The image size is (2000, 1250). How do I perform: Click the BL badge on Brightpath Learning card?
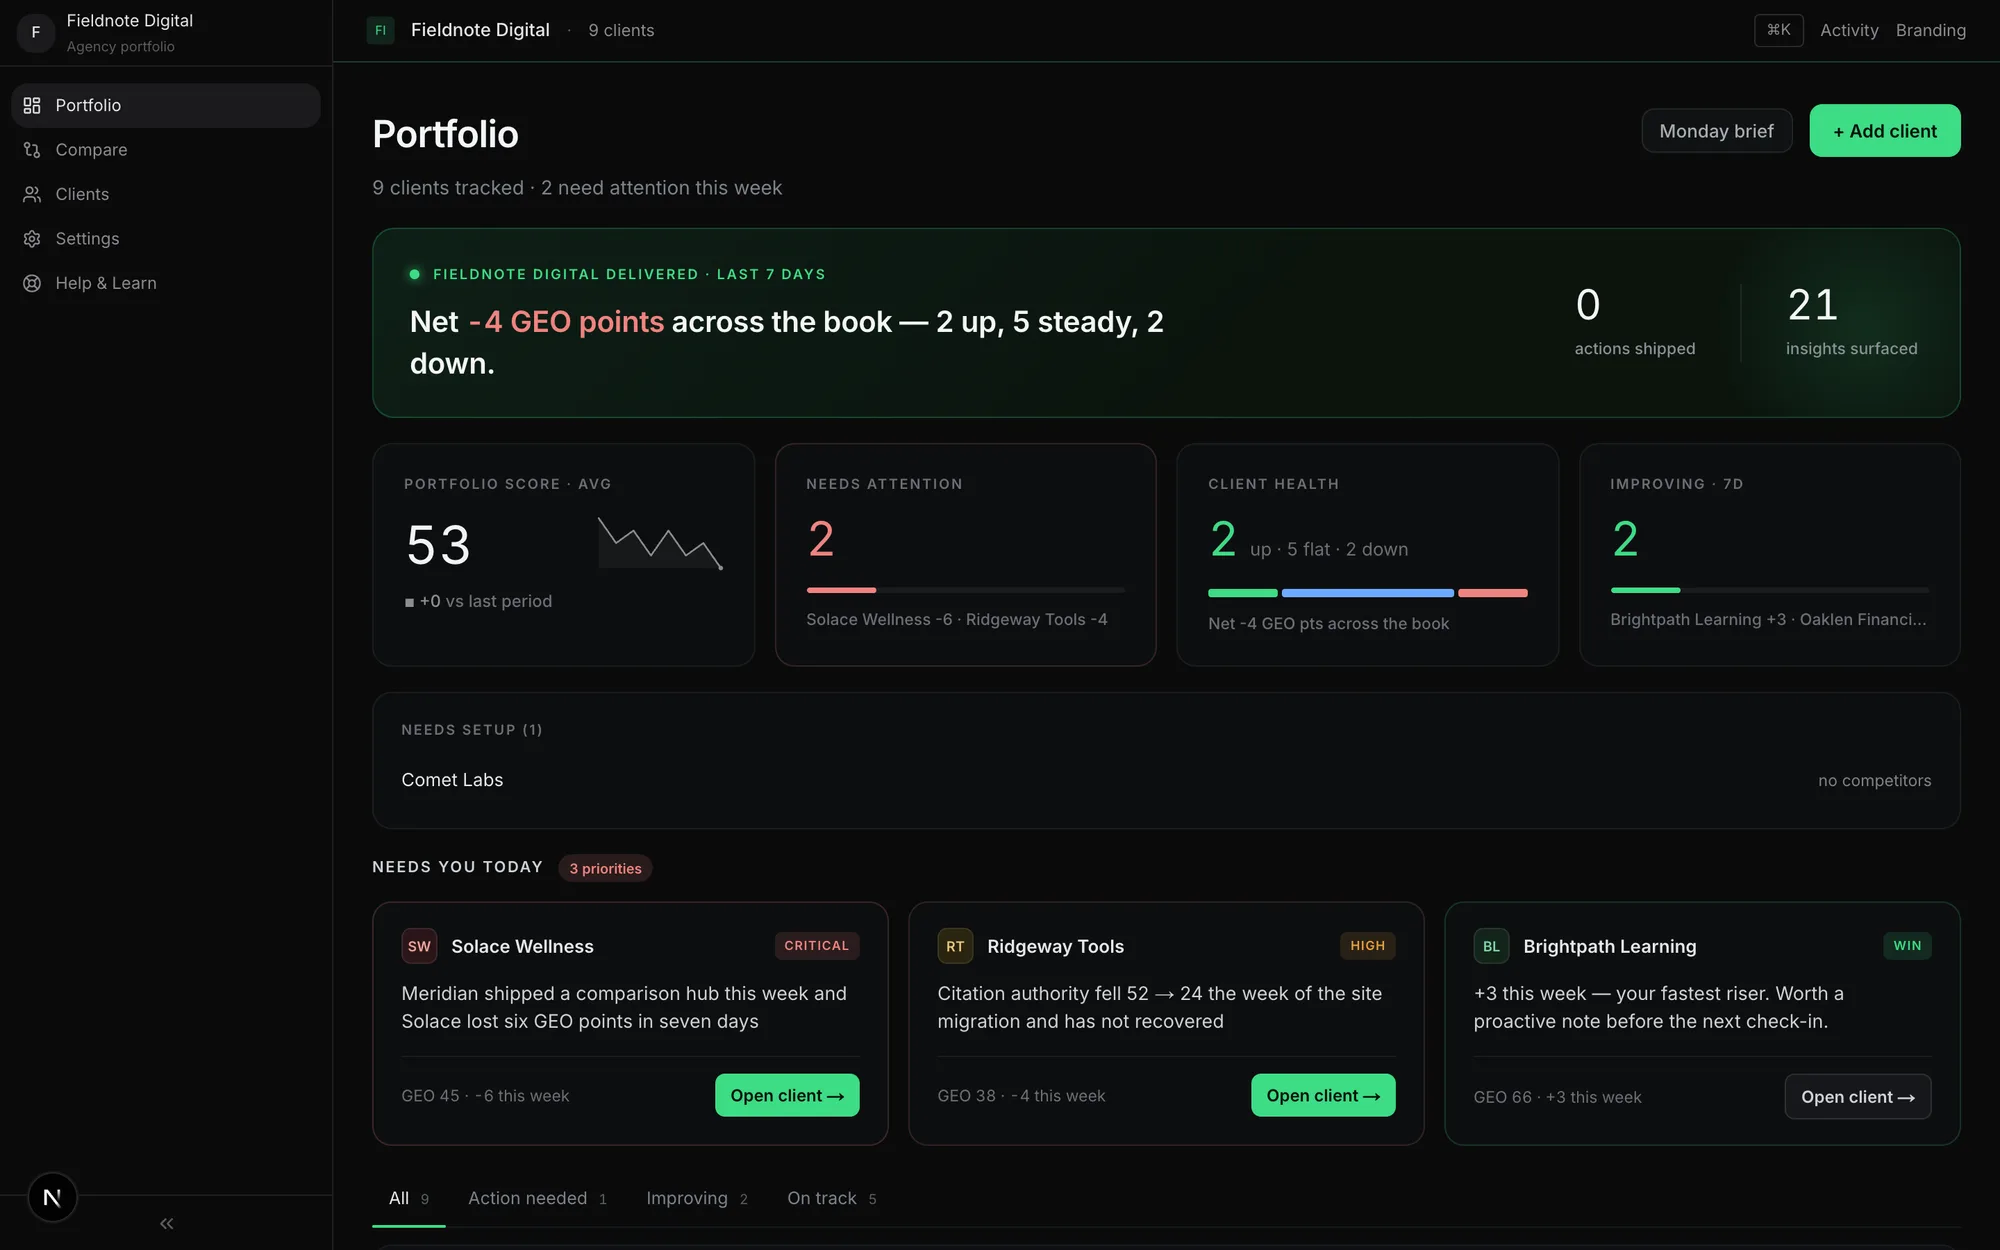(1491, 946)
